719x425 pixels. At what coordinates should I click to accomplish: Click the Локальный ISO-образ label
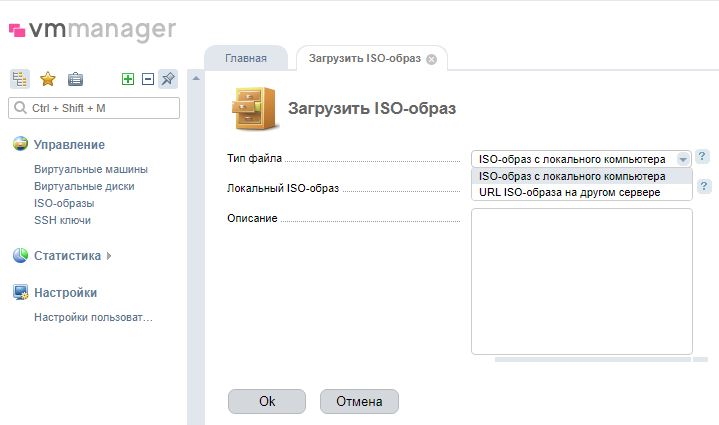click(283, 188)
